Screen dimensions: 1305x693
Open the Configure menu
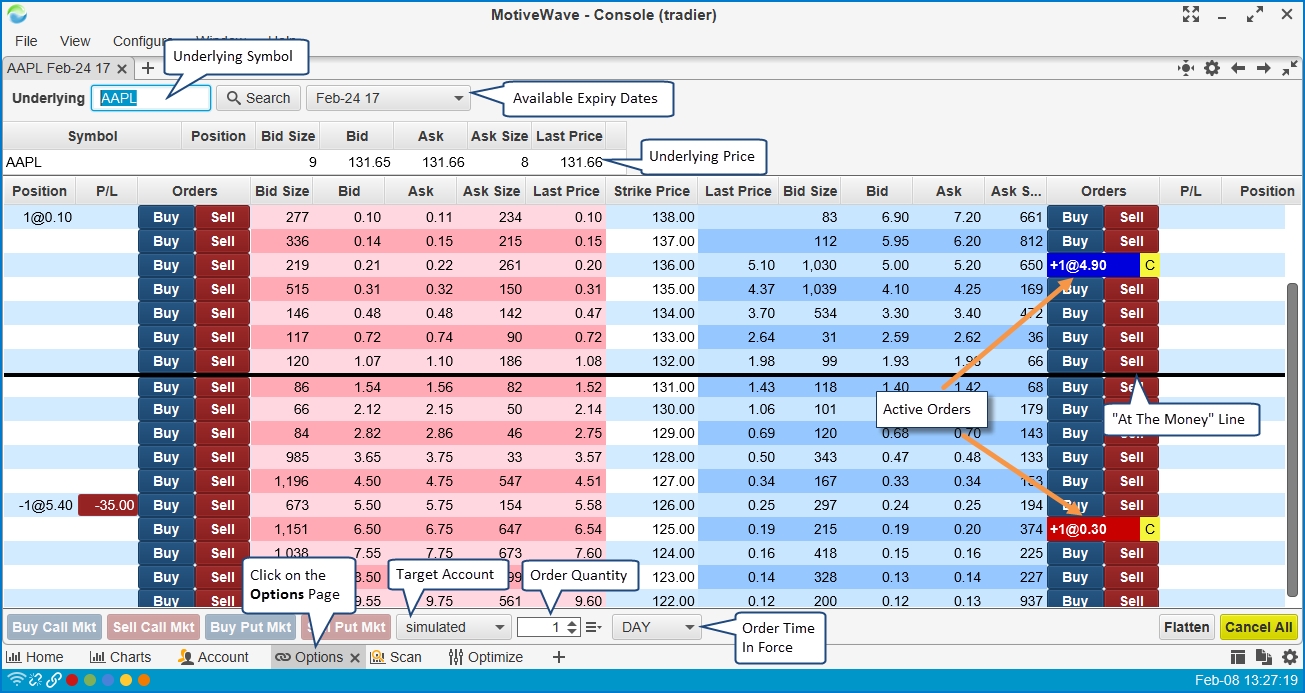pos(142,41)
